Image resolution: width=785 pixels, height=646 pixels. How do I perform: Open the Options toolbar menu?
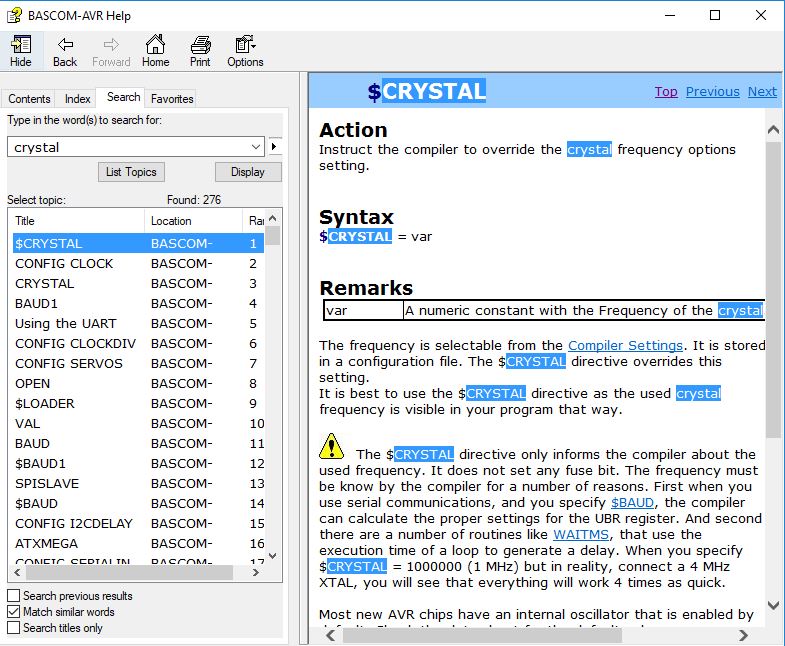245,51
